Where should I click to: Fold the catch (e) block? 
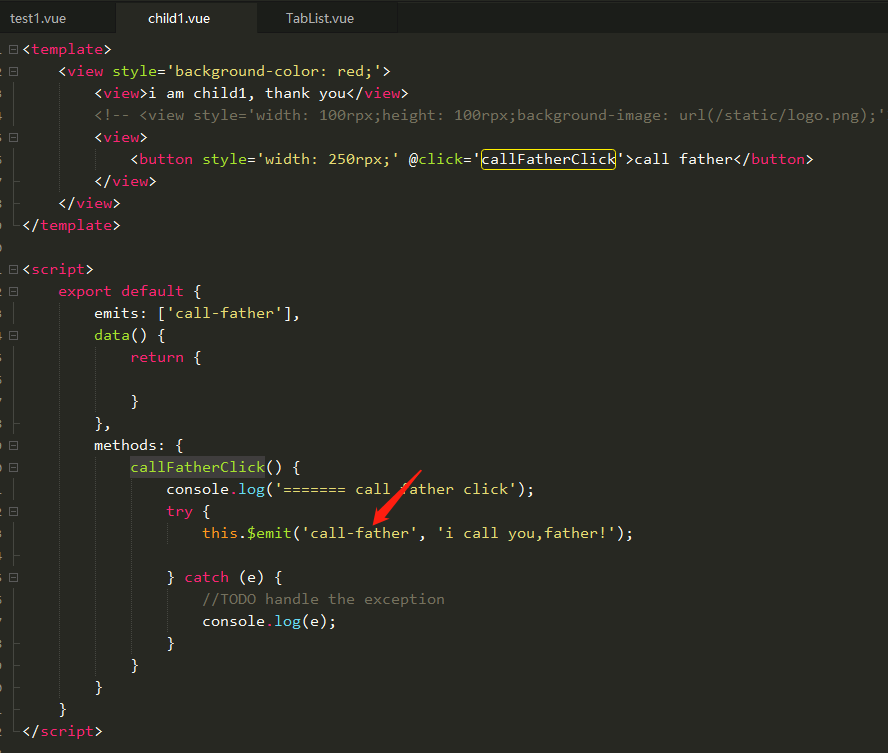pyautogui.click(x=14, y=577)
